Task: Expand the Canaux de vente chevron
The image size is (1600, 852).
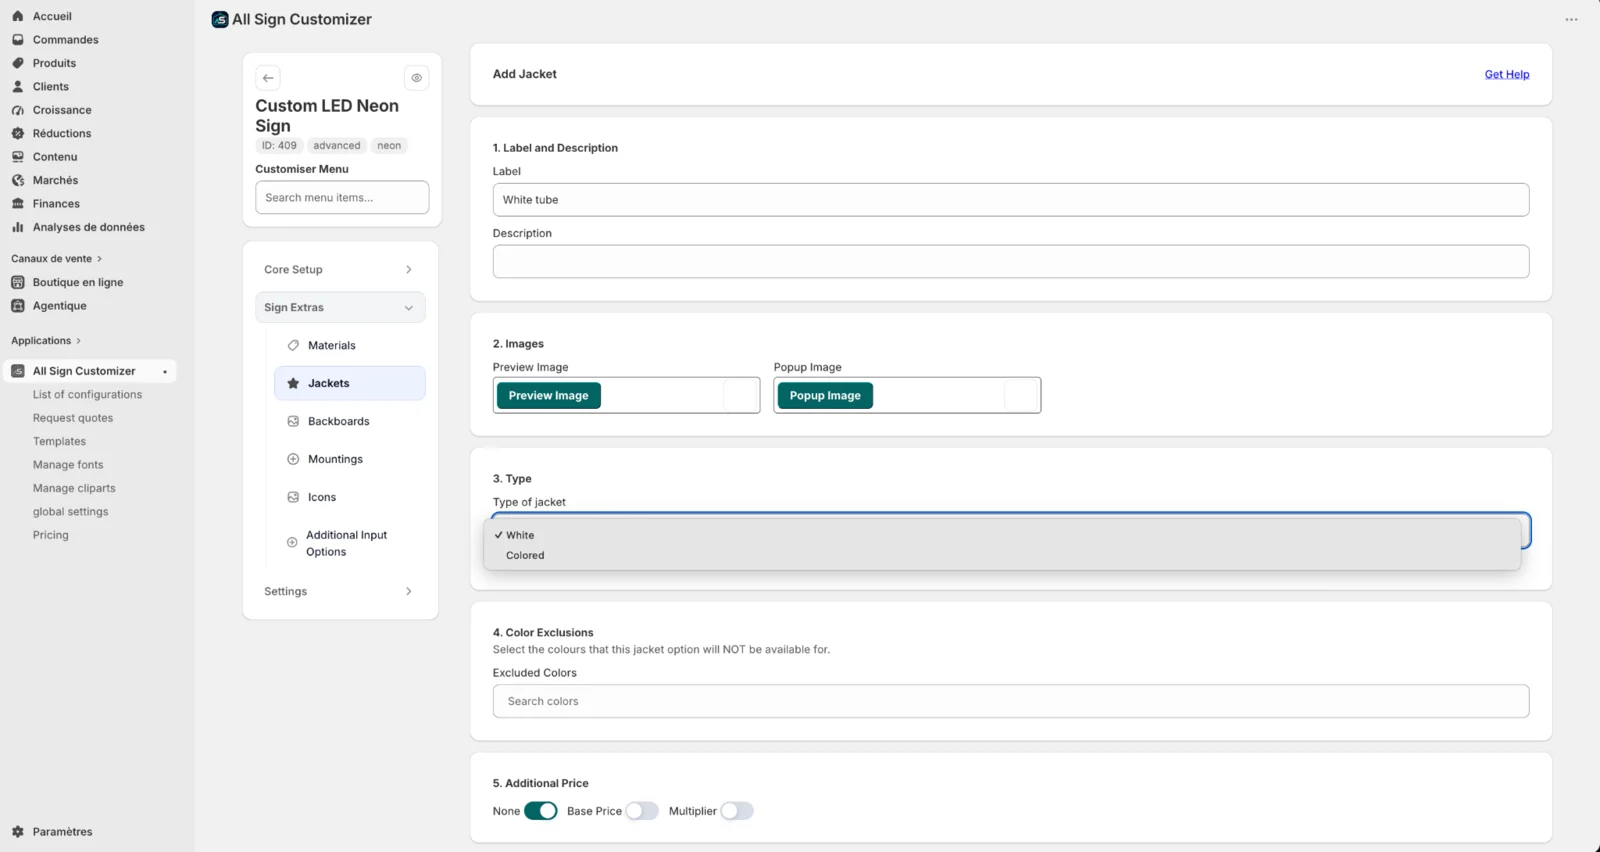Action: pos(99,259)
